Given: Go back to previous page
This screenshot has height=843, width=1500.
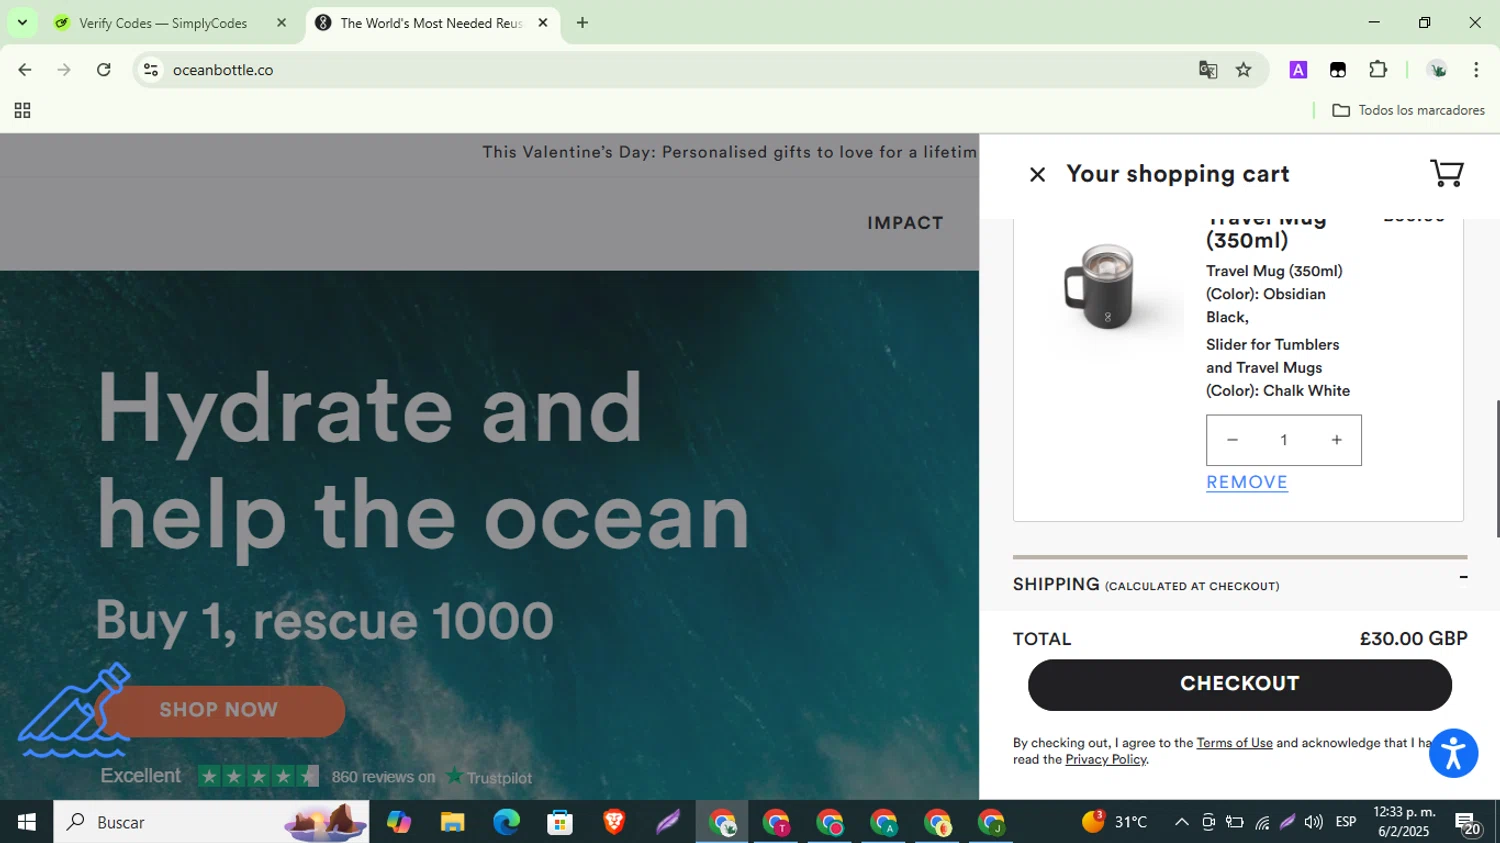Looking at the screenshot, I should (x=25, y=70).
